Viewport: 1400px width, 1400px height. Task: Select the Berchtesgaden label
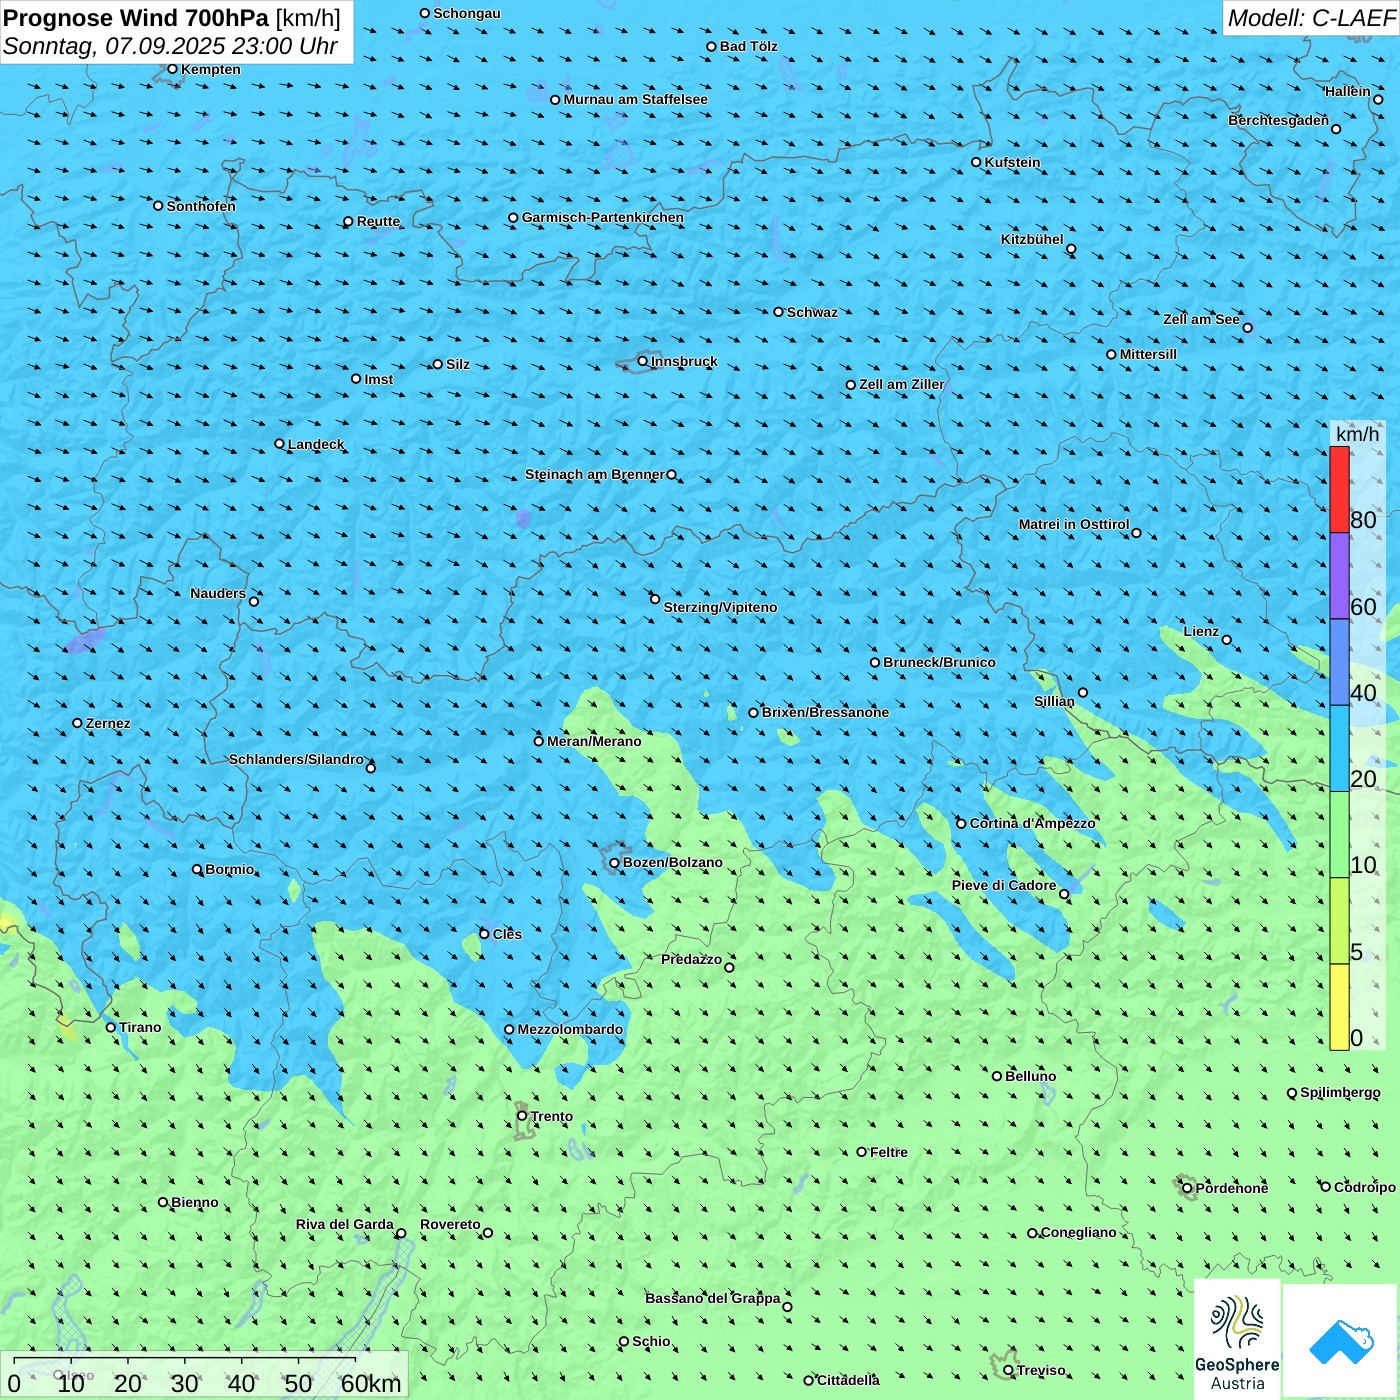1279,120
